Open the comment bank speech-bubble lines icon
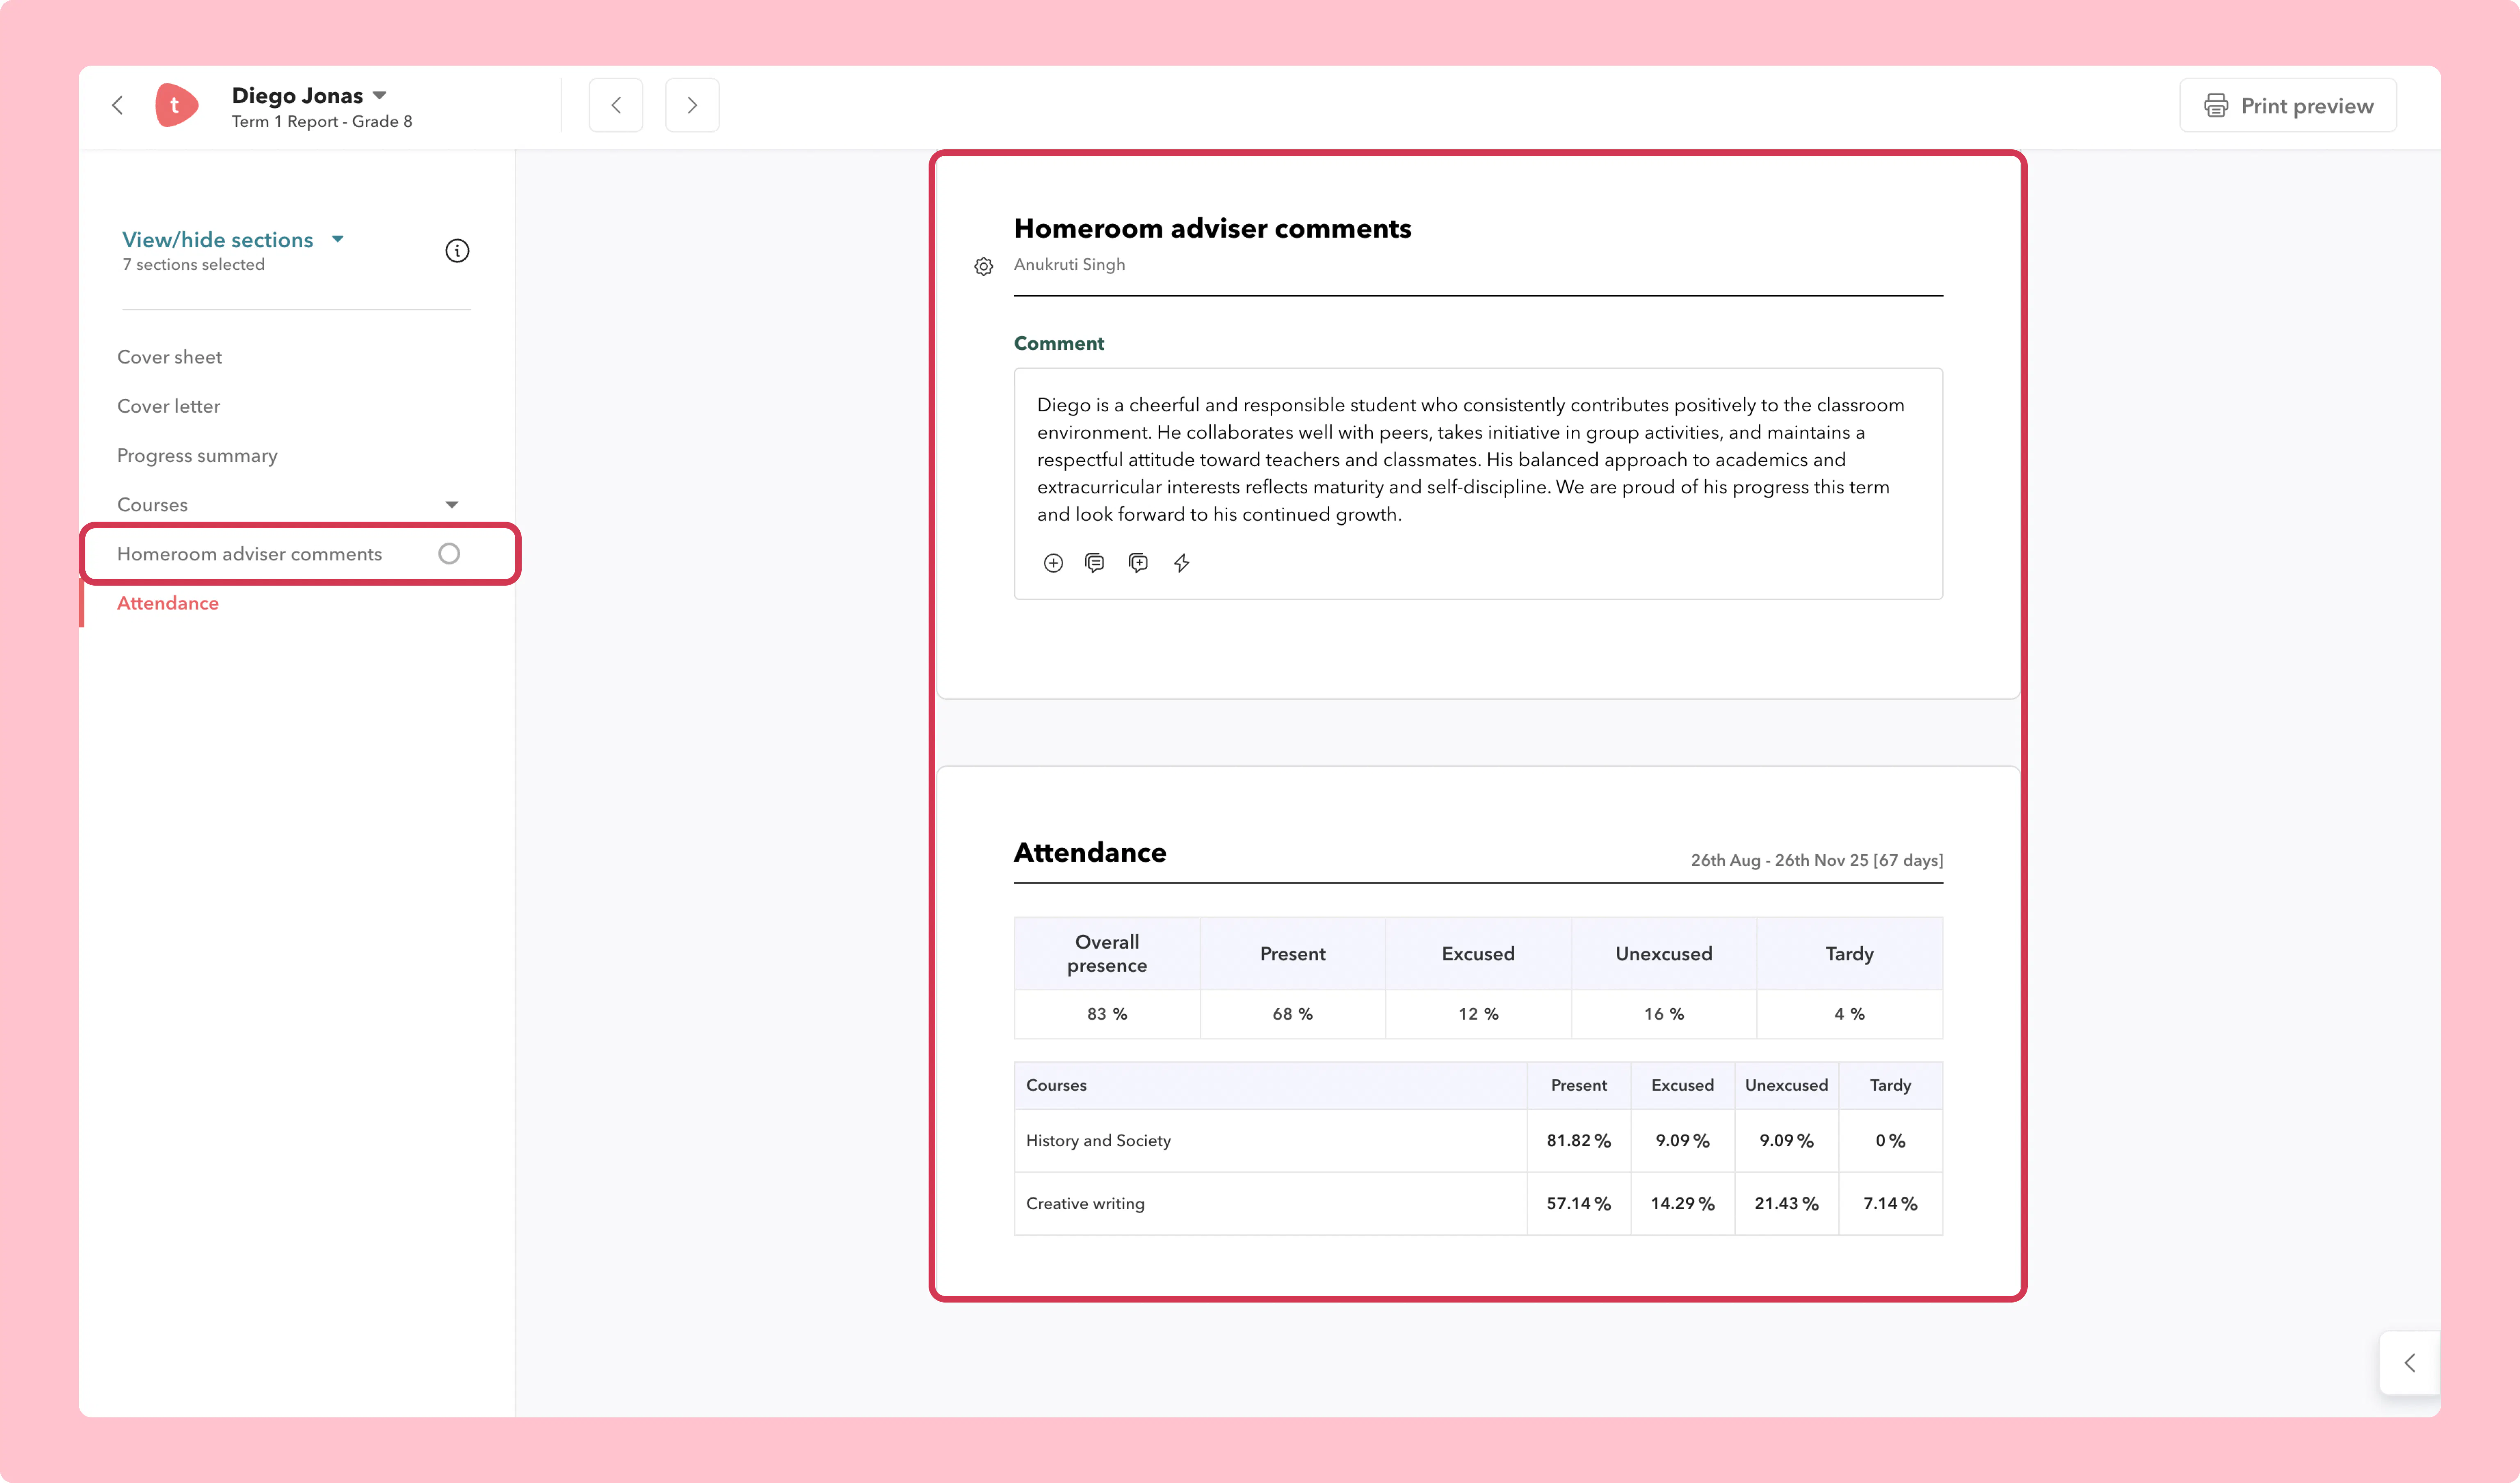The height and width of the screenshot is (1483, 2520). coord(1095,563)
